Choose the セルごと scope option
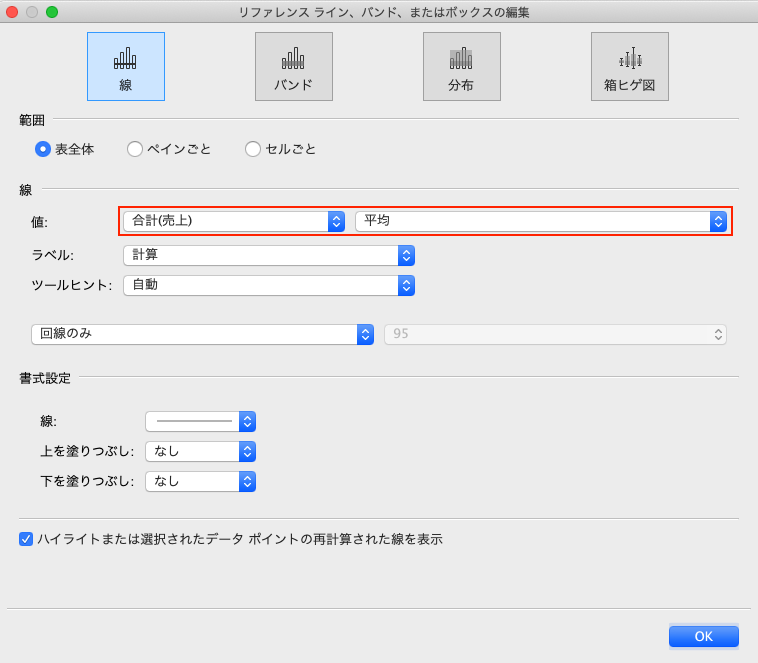The width and height of the screenshot is (758, 663). click(253, 149)
